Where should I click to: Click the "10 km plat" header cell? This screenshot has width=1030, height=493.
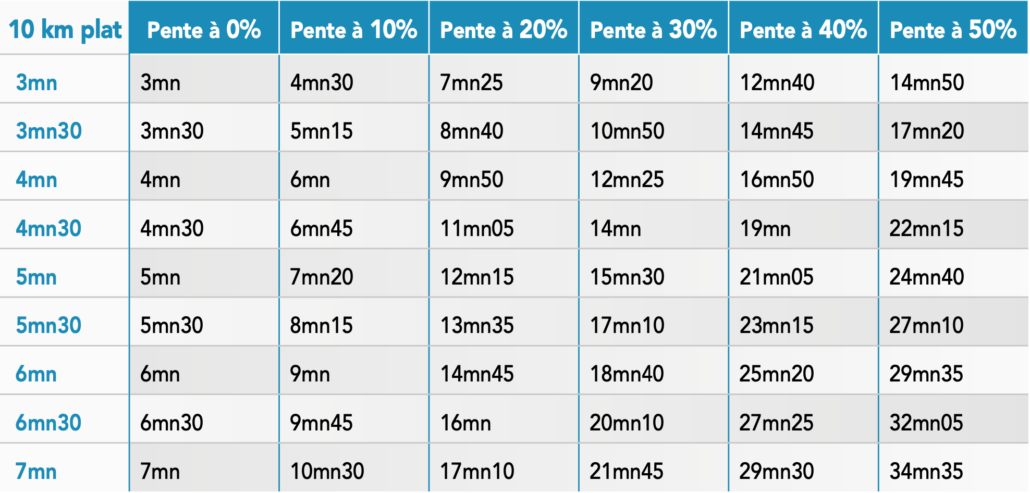tap(65, 30)
